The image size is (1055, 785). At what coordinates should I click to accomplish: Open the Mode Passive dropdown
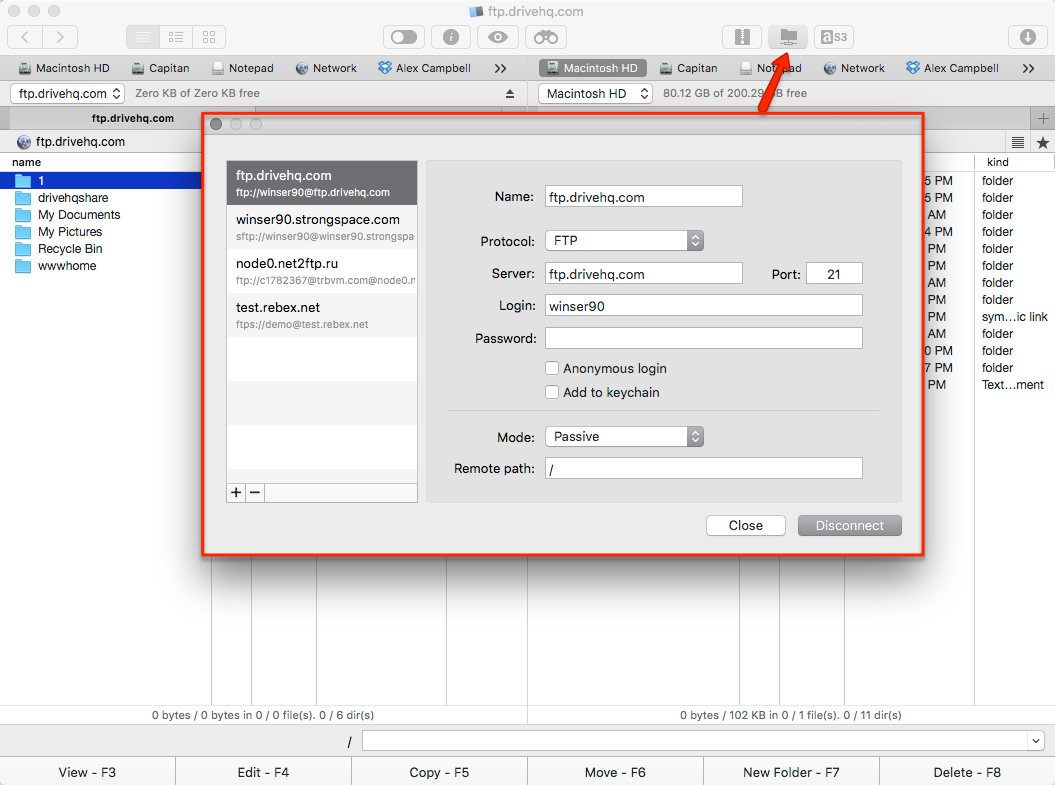(624, 437)
